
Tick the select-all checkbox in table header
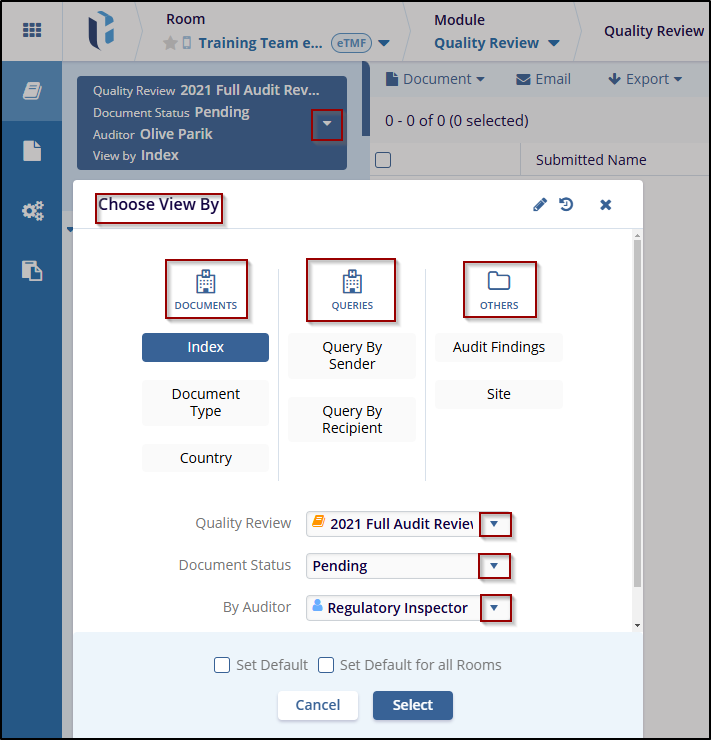383,160
